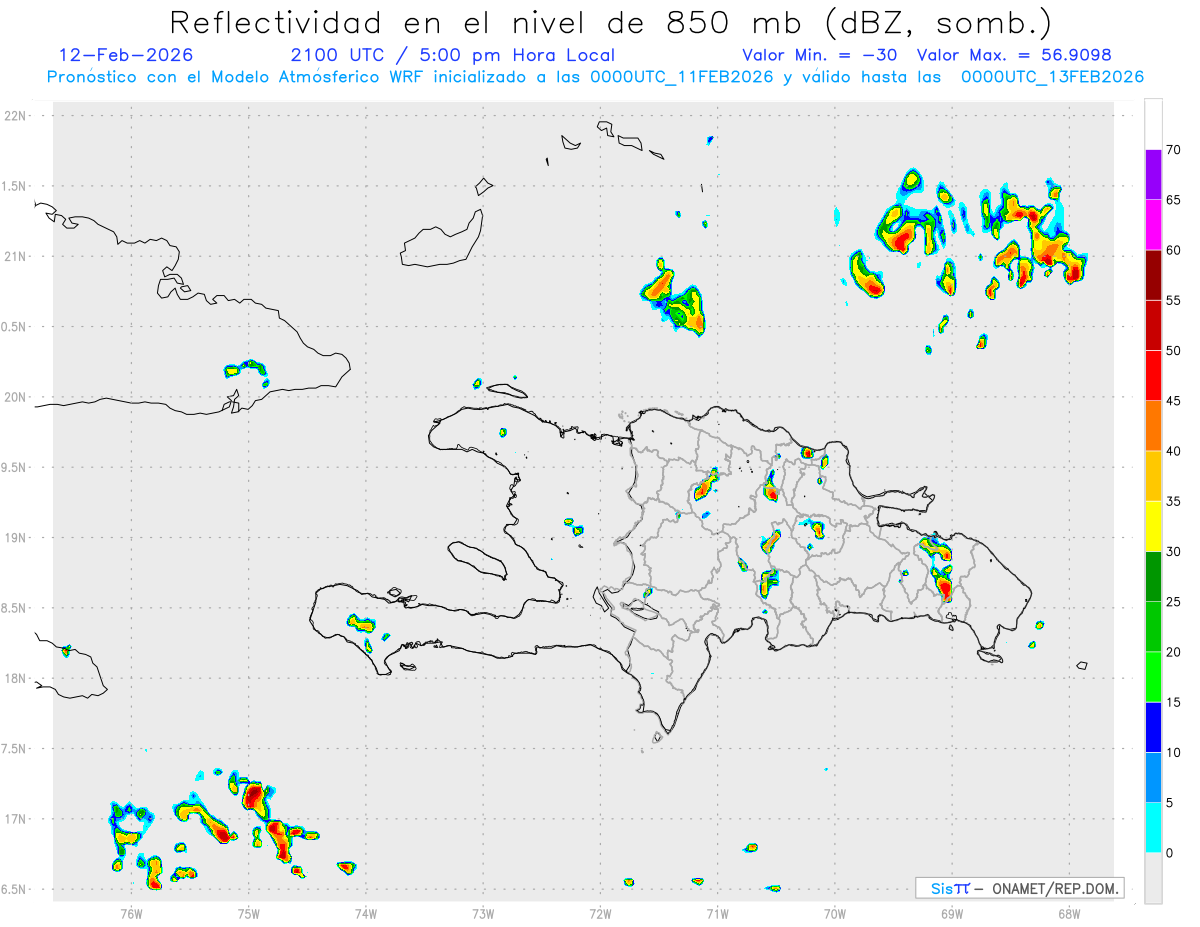Screen dimensions: 1200x927
Task: Click the dark green 25–30 dBZ colorbar segment
Action: pyautogui.click(x=1153, y=577)
